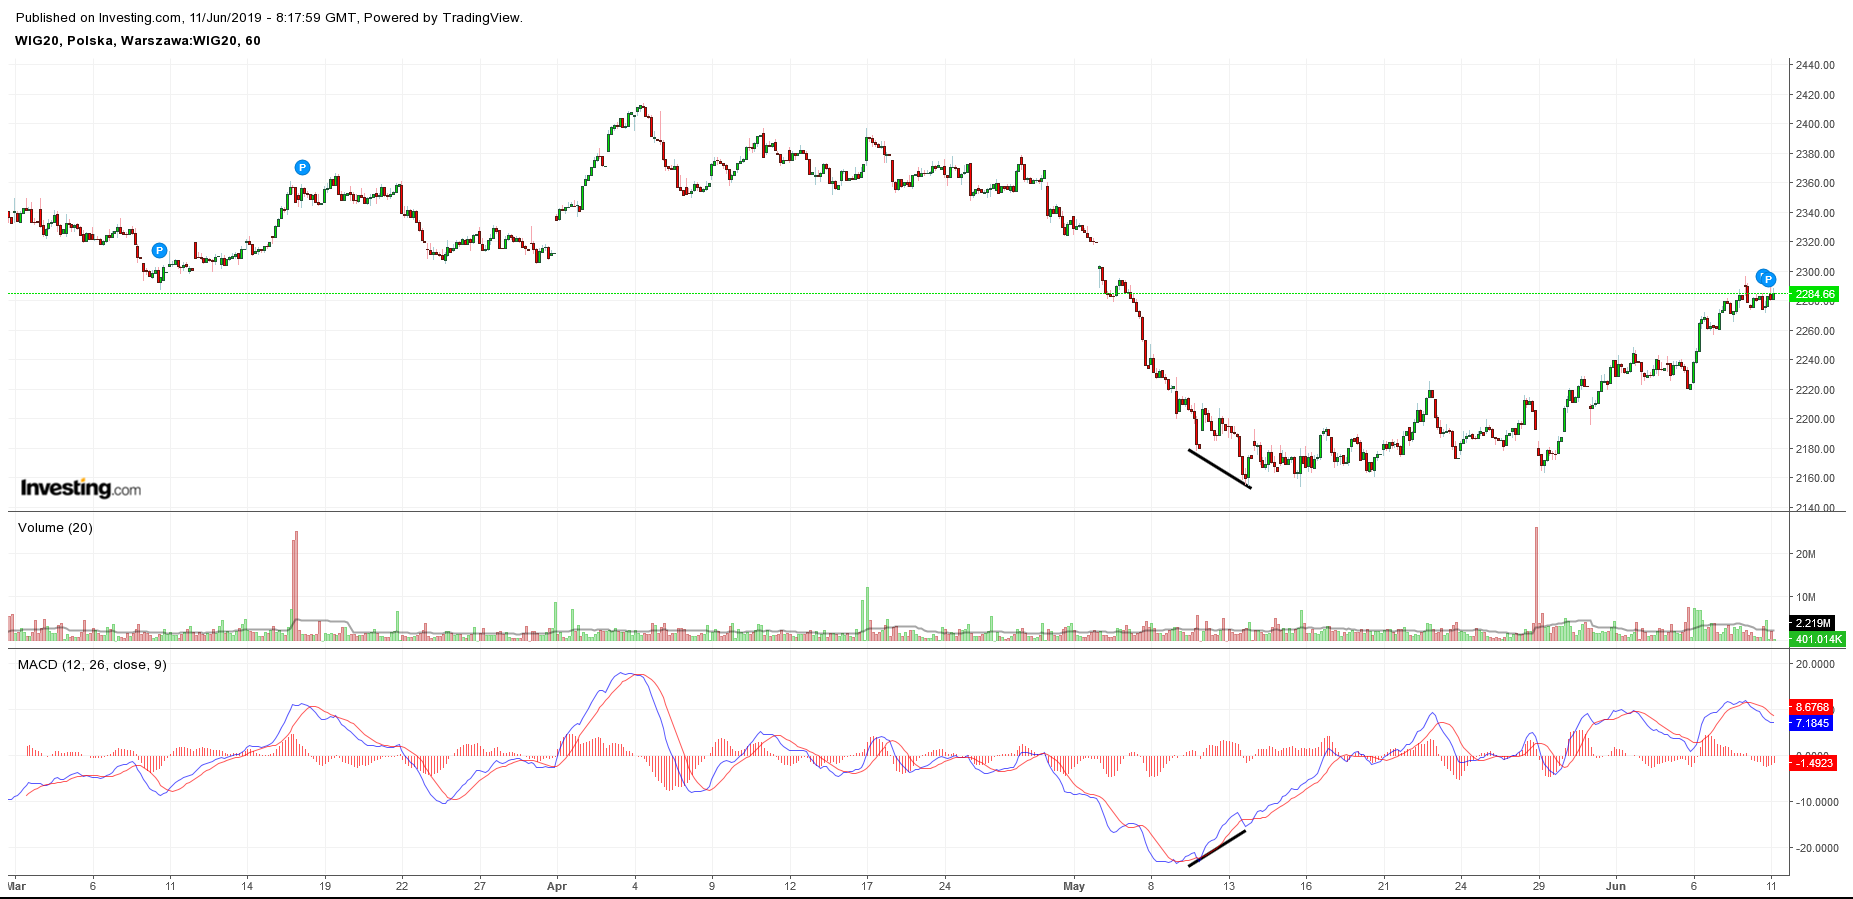
Task: Click the blue P marker above the March 18 high
Action: pos(302,168)
